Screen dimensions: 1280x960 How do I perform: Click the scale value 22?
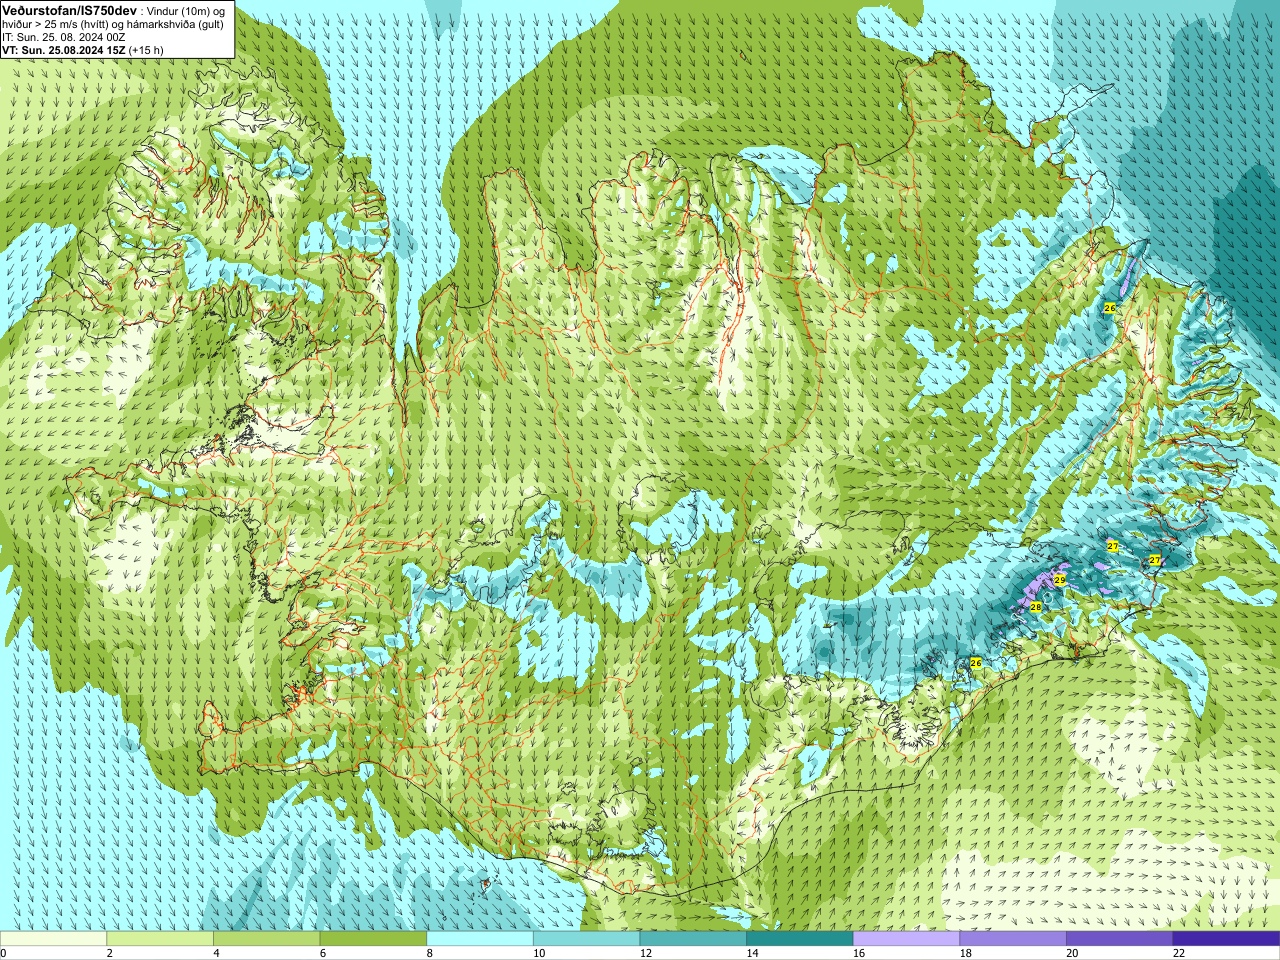[1179, 953]
